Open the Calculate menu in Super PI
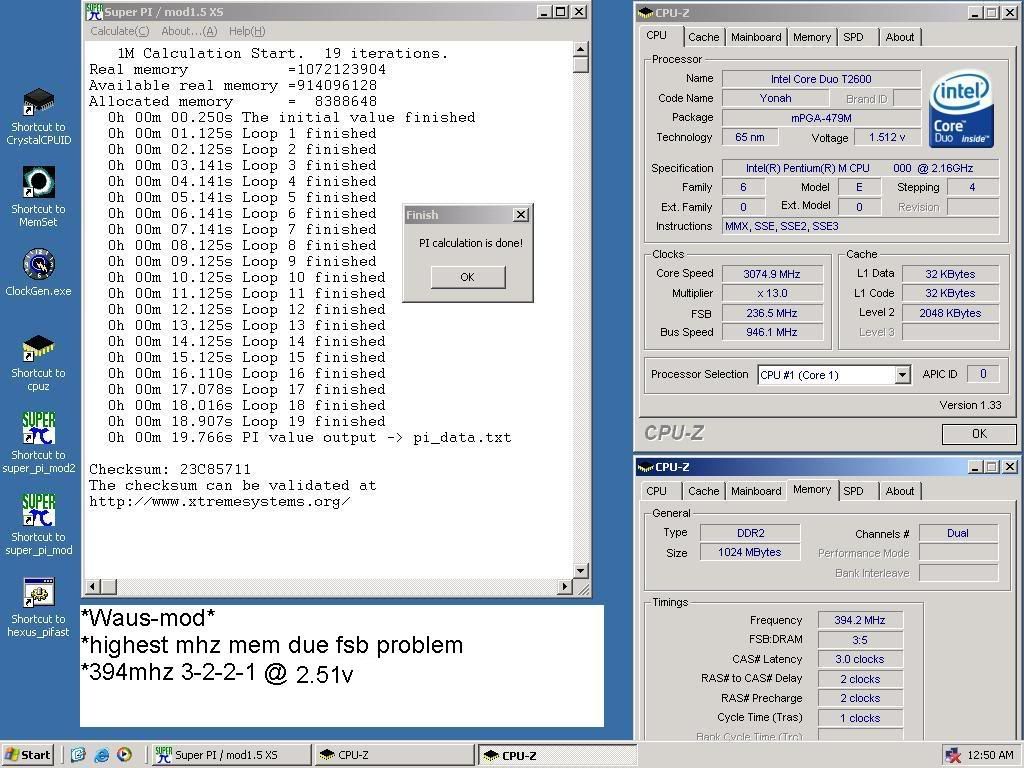The image size is (1024, 768). pyautogui.click(x=120, y=31)
